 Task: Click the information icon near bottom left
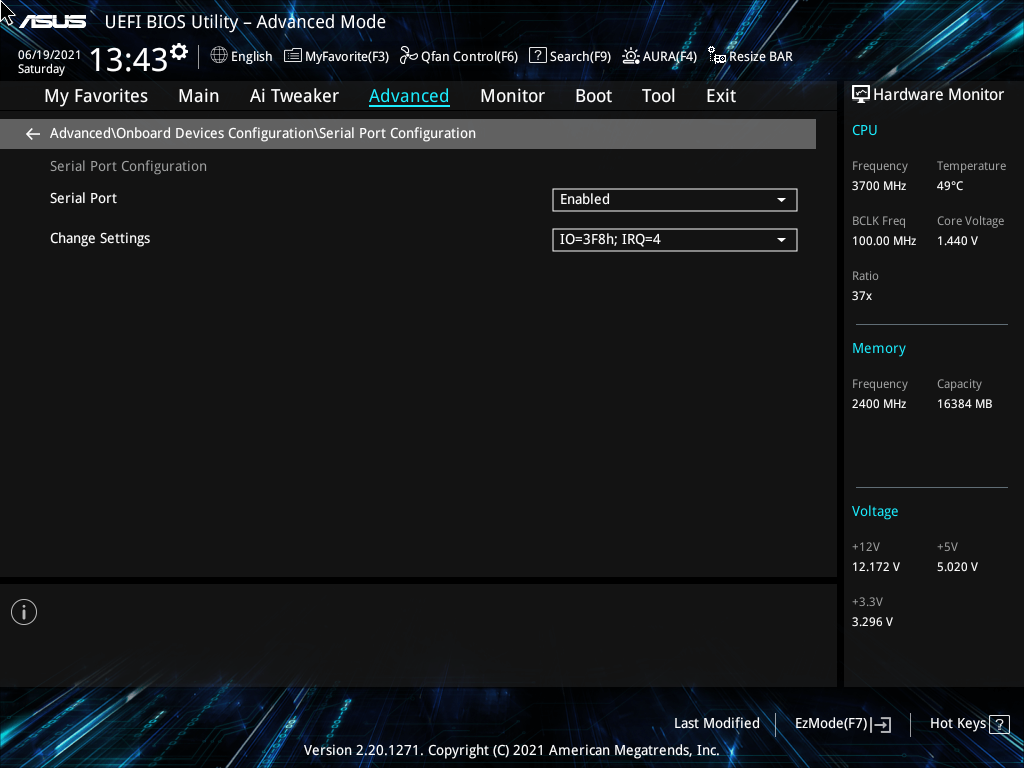(x=23, y=611)
